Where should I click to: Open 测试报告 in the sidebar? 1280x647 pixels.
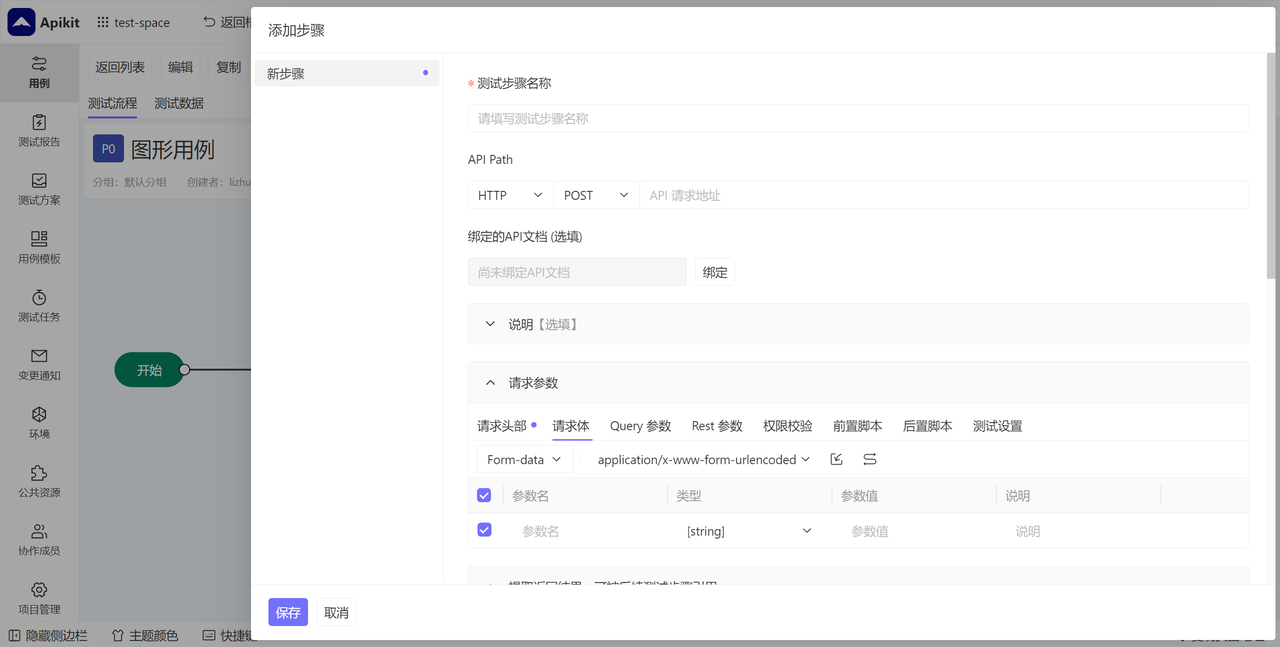39,131
